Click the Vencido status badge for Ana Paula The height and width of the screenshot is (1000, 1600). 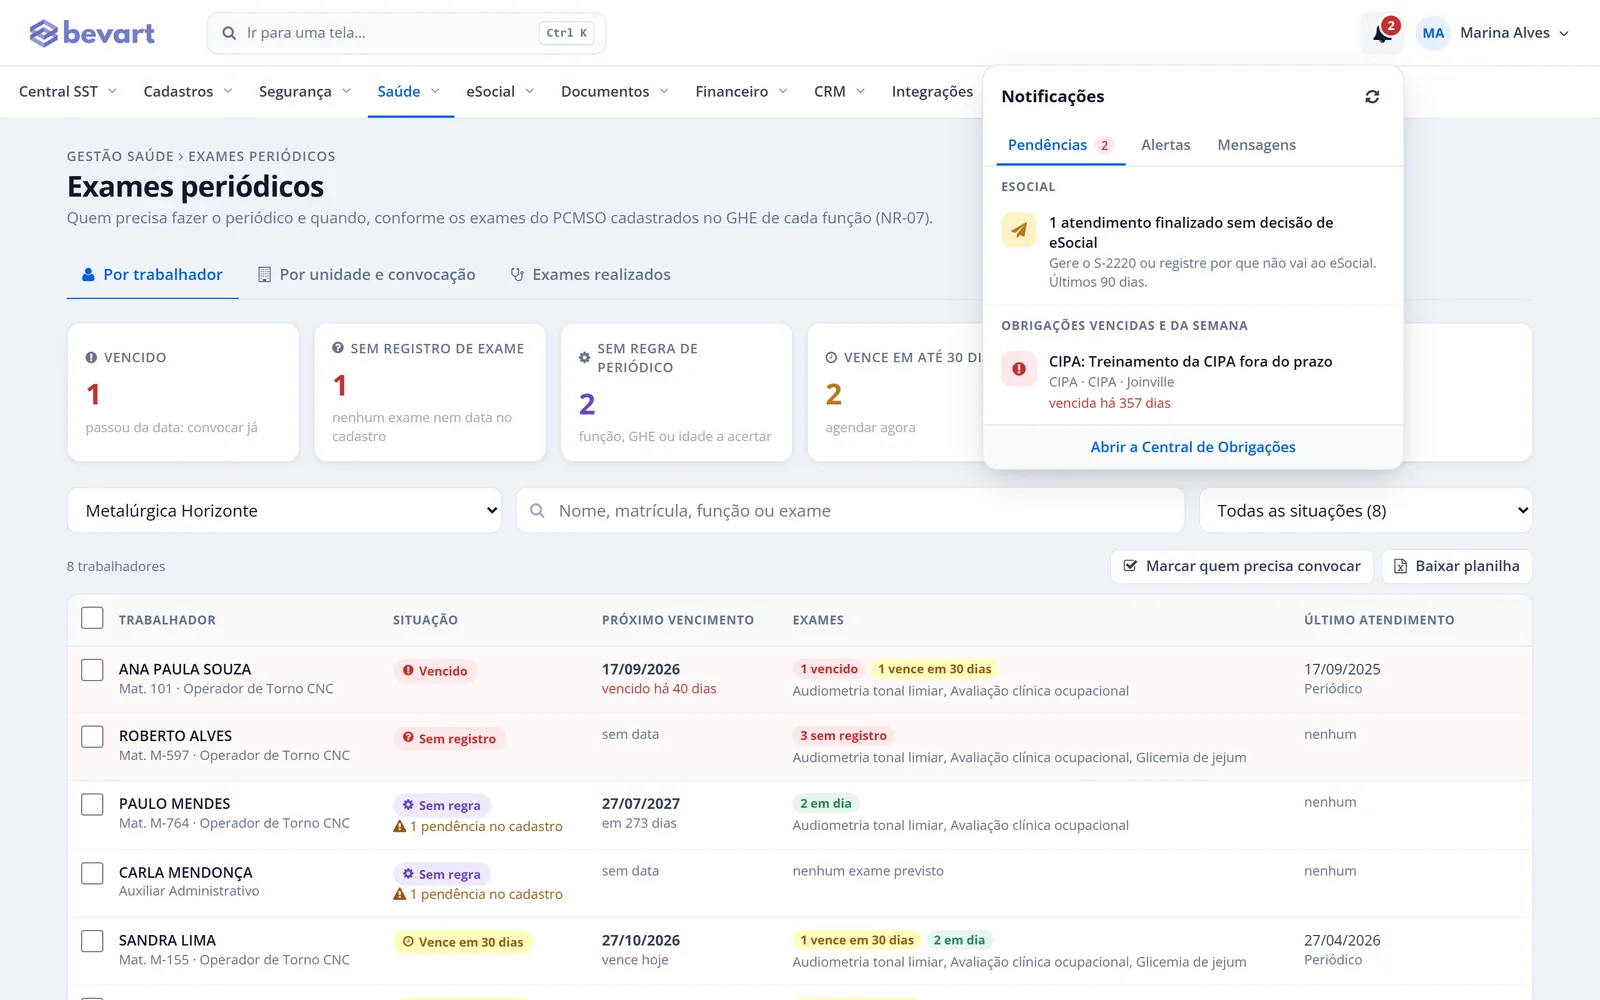pos(435,671)
